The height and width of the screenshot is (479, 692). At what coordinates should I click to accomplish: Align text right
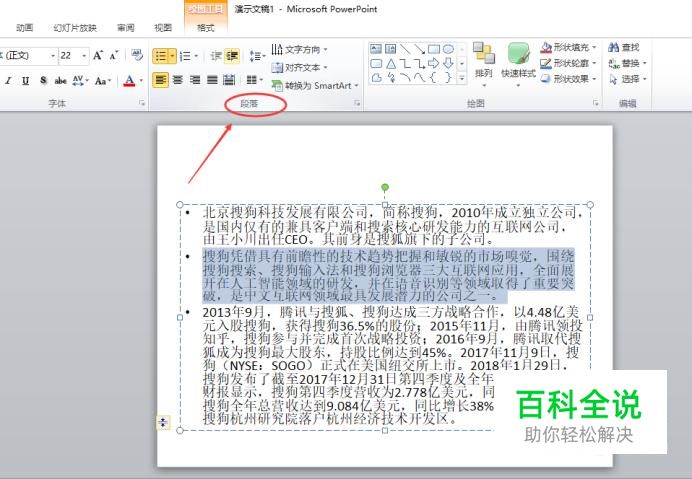click(x=195, y=80)
